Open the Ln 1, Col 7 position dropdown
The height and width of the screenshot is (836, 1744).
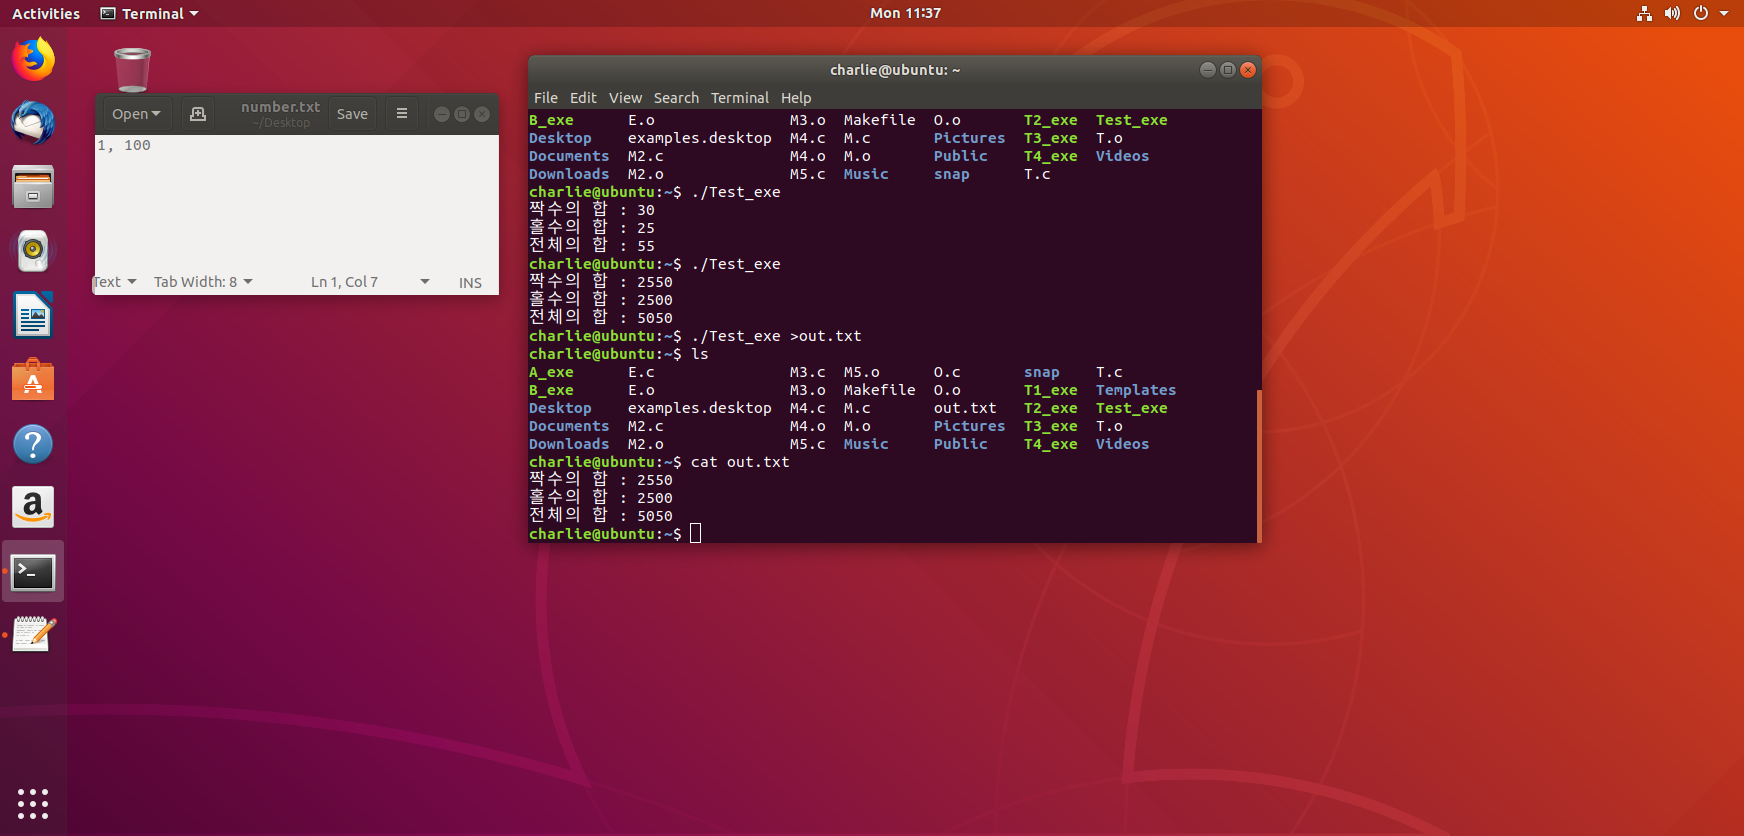370,282
